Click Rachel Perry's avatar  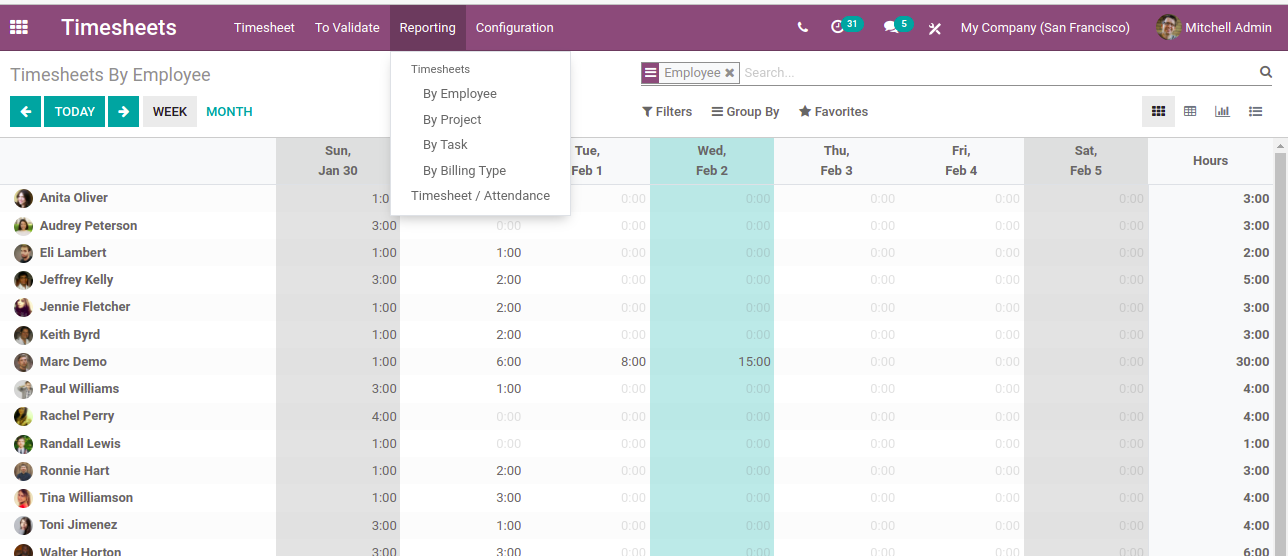tap(23, 416)
